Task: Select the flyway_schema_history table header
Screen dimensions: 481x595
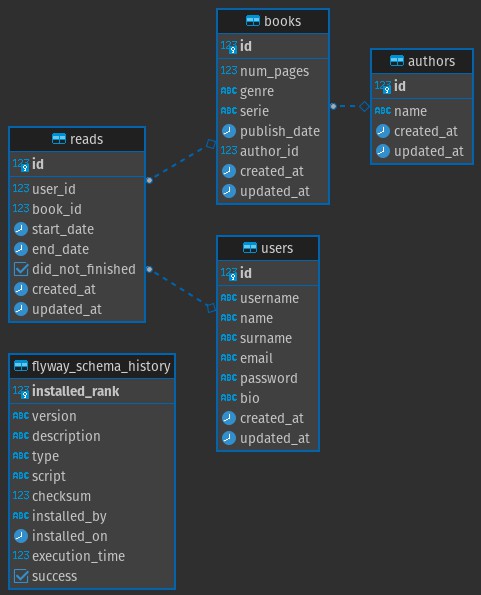Action: pos(92,366)
